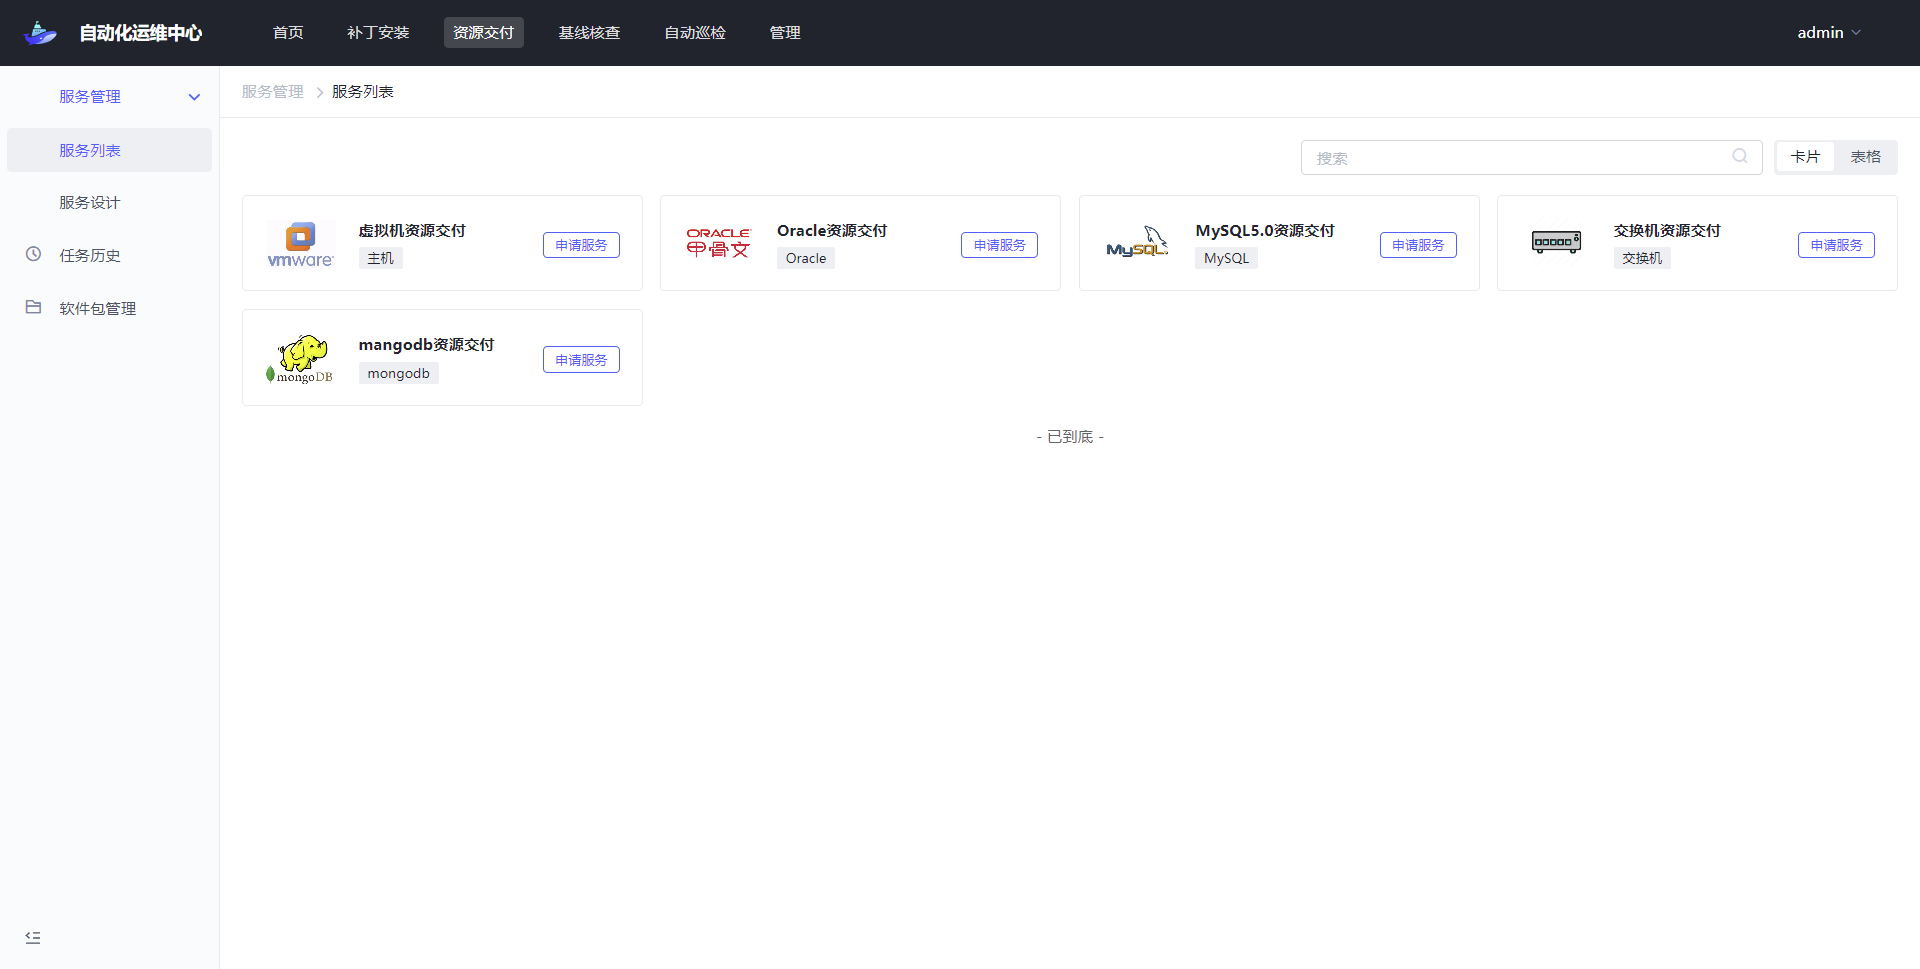The image size is (1920, 969).
Task: Click 申请服务 for Oracle资源交付
Action: pos(999,245)
